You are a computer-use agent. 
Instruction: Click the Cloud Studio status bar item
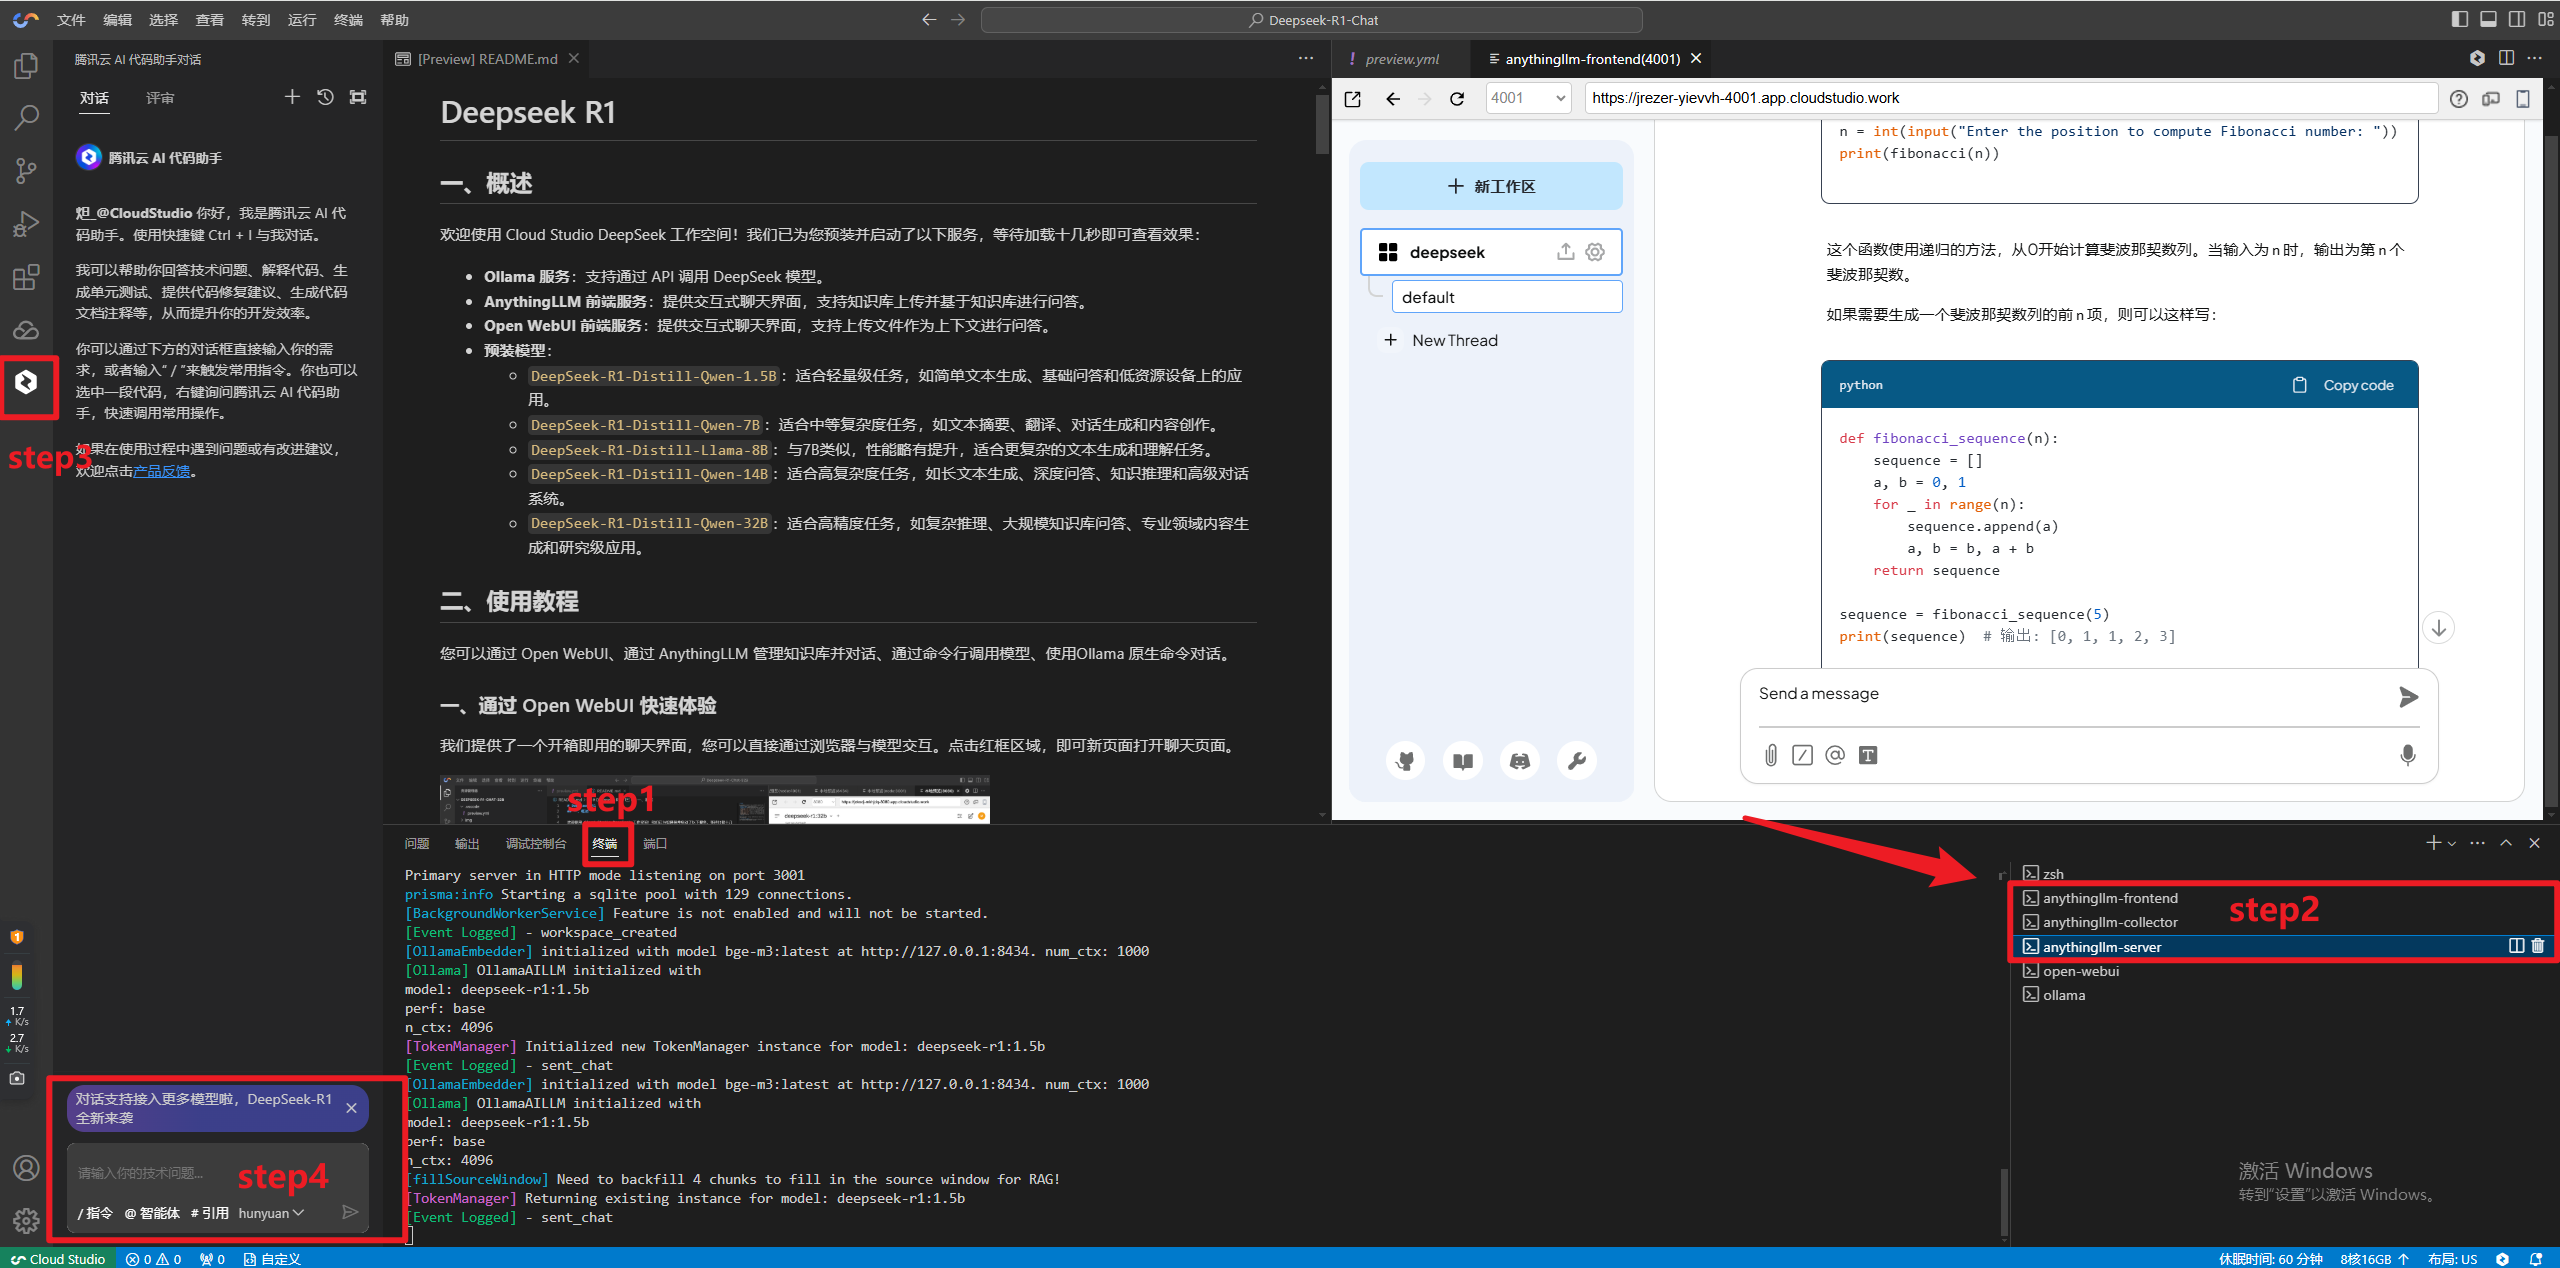[58, 1259]
